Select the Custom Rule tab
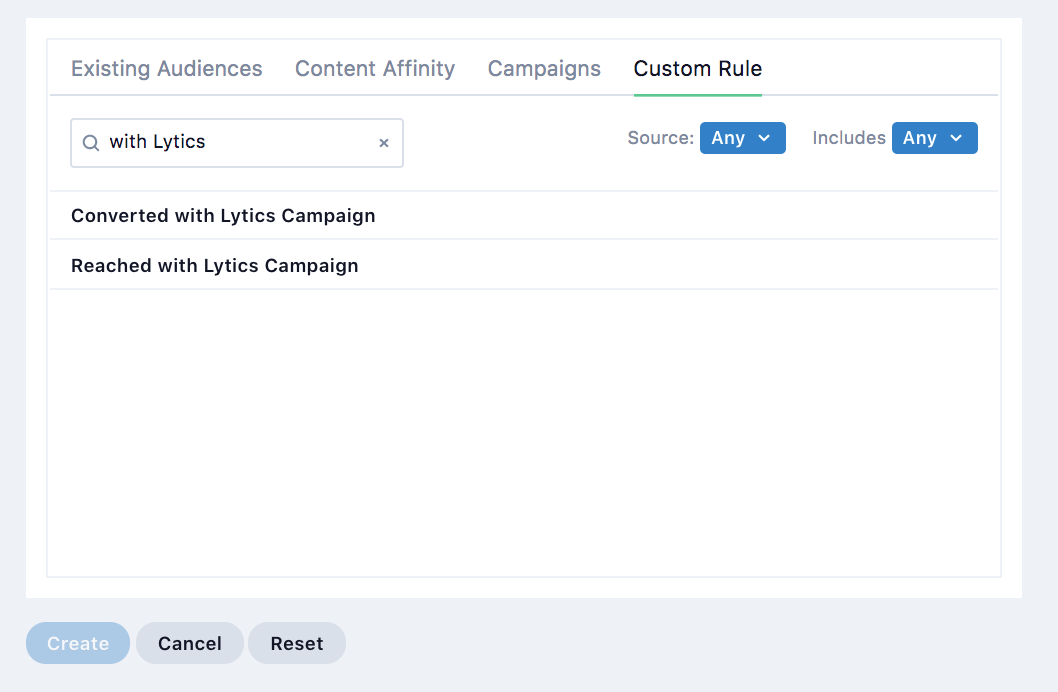Viewport: 1058px width, 692px height. [698, 69]
